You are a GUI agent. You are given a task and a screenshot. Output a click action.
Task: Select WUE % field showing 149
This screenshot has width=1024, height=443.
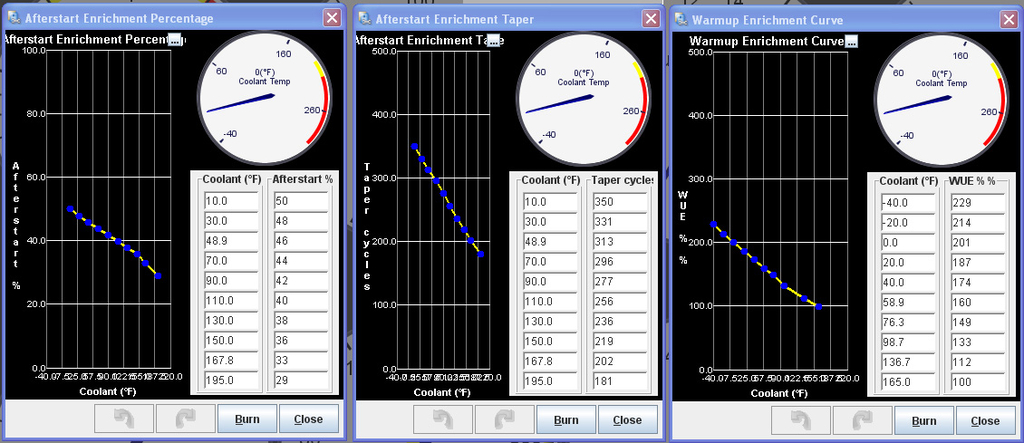977,322
